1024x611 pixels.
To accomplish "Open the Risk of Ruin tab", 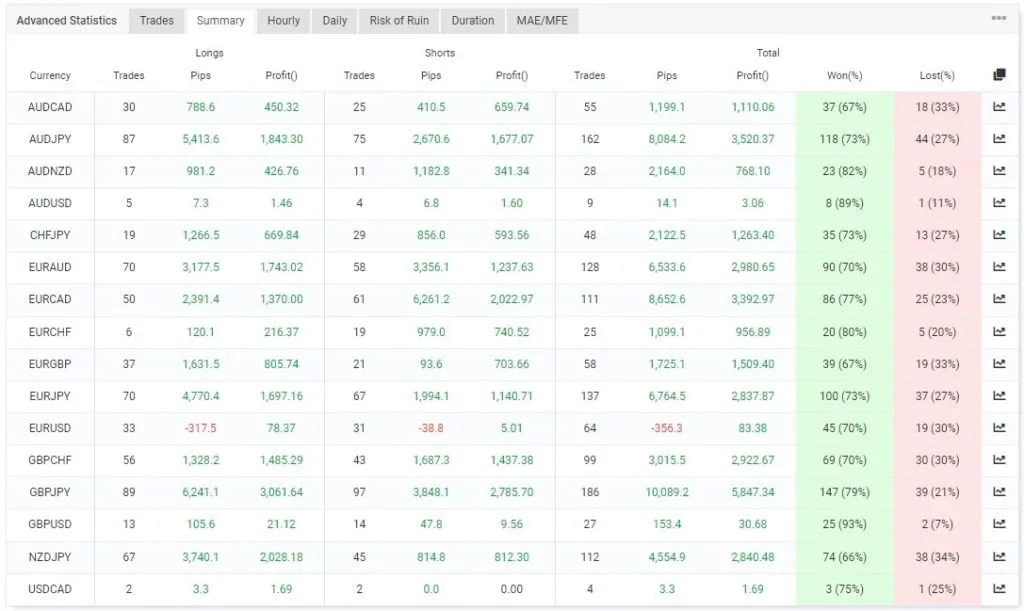I will (x=398, y=20).
